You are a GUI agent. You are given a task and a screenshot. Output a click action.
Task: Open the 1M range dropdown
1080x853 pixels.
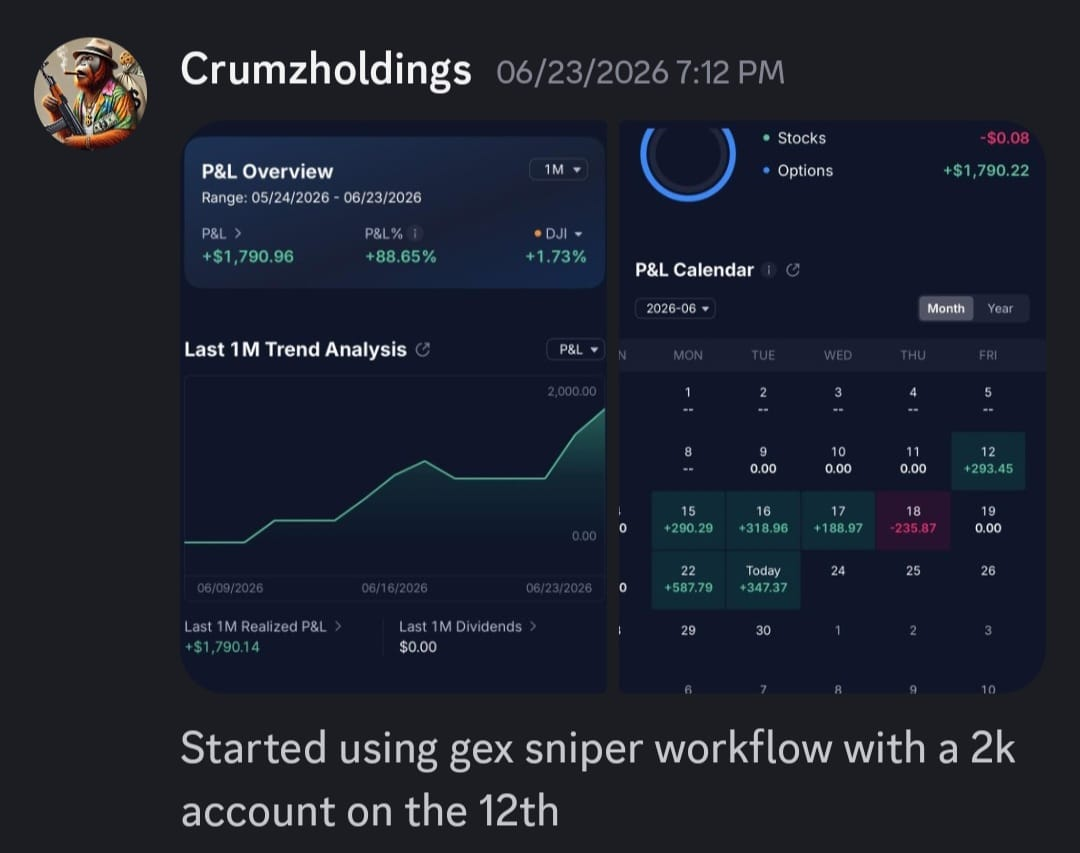coord(559,169)
